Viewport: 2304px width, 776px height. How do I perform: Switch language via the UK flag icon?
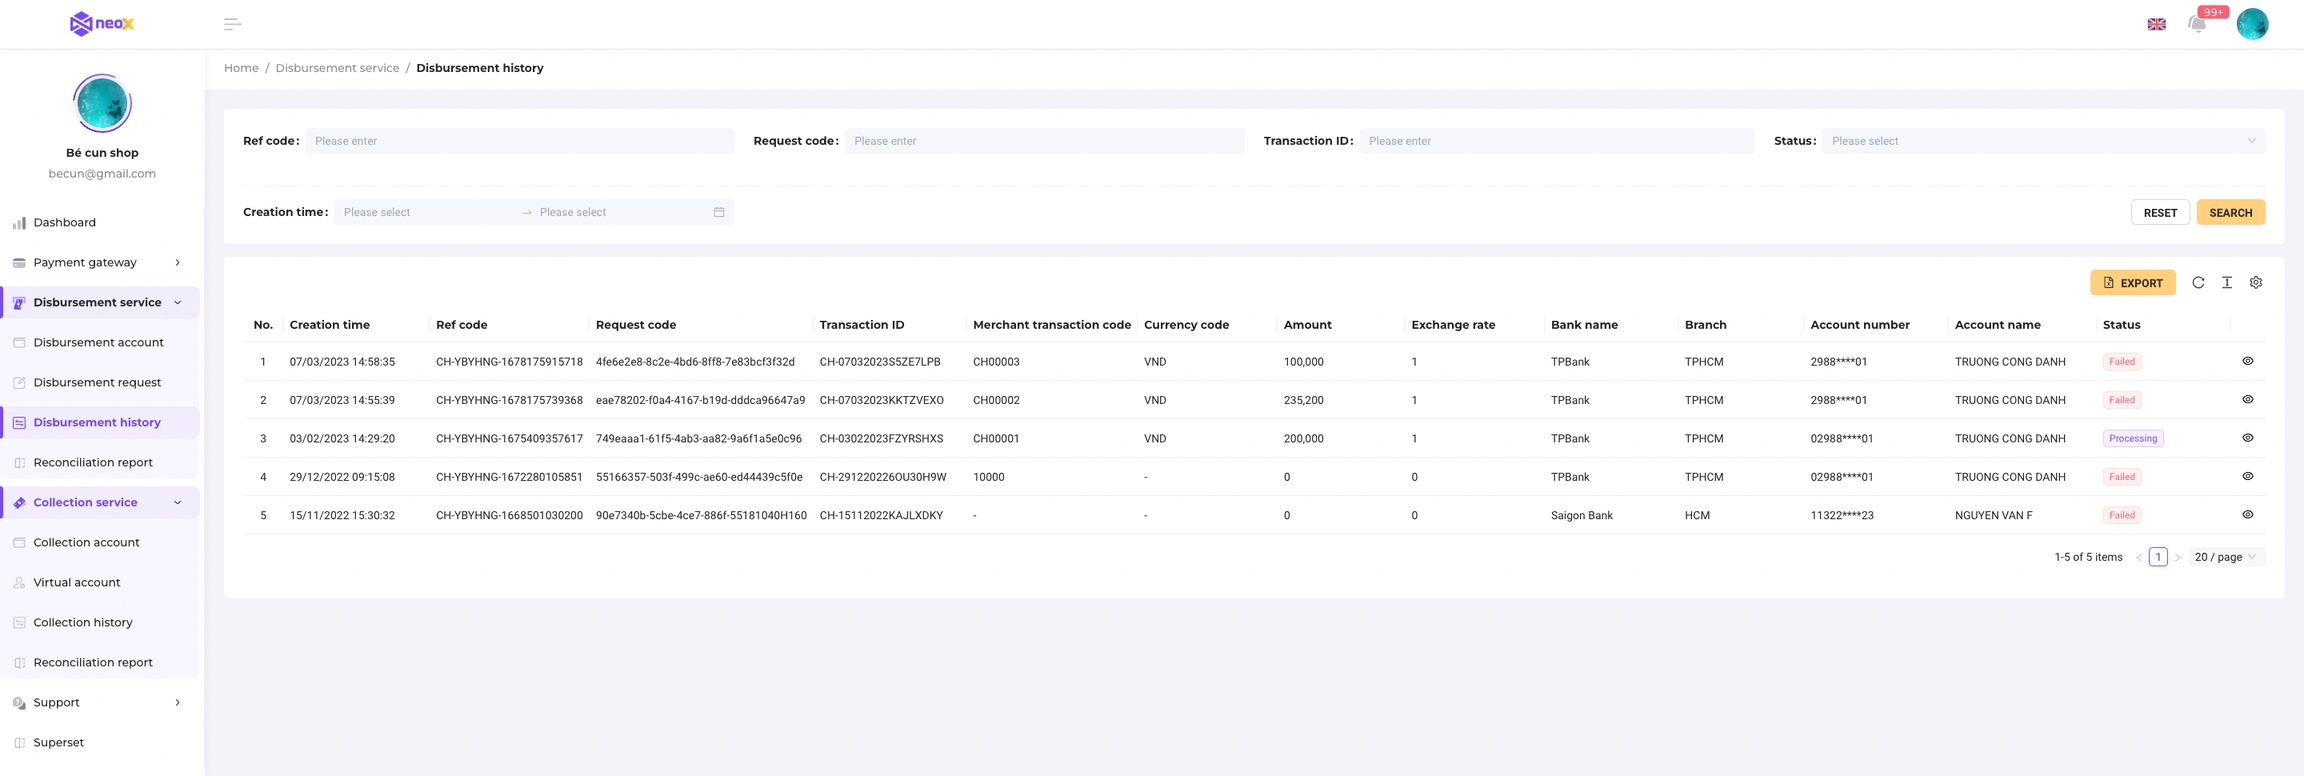click(2156, 24)
